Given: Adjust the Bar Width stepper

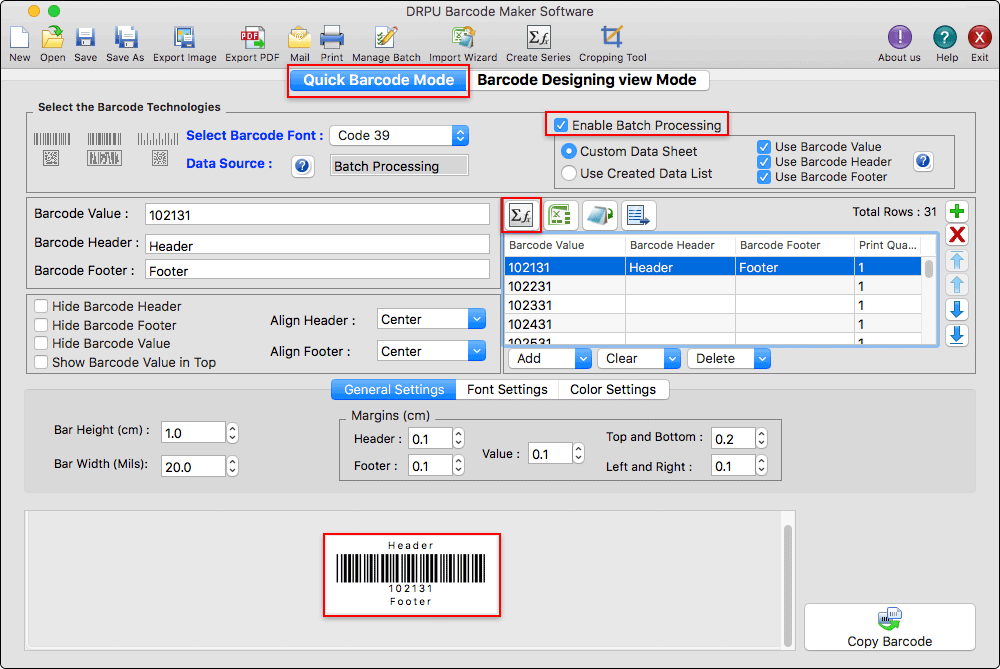Looking at the screenshot, I should coord(233,466).
